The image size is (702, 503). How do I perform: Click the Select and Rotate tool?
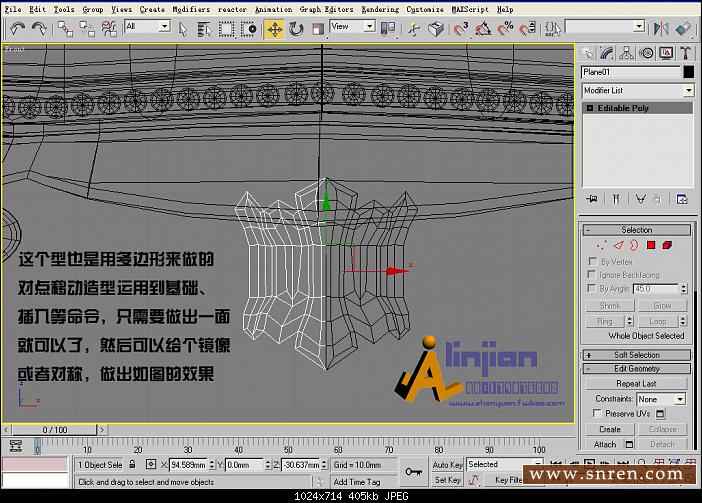(297, 28)
